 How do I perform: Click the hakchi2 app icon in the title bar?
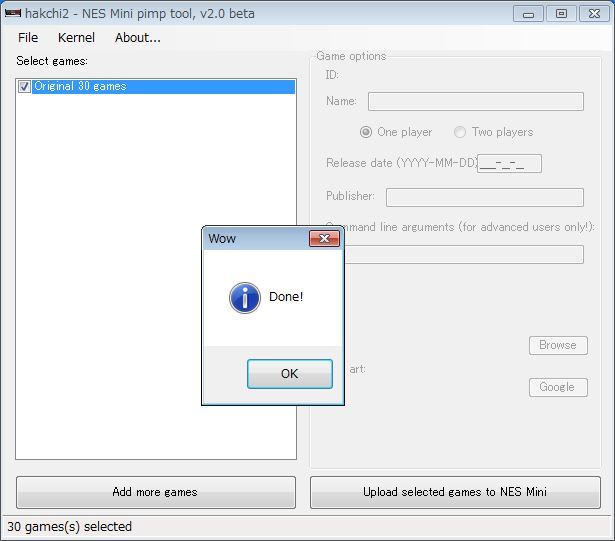13,13
